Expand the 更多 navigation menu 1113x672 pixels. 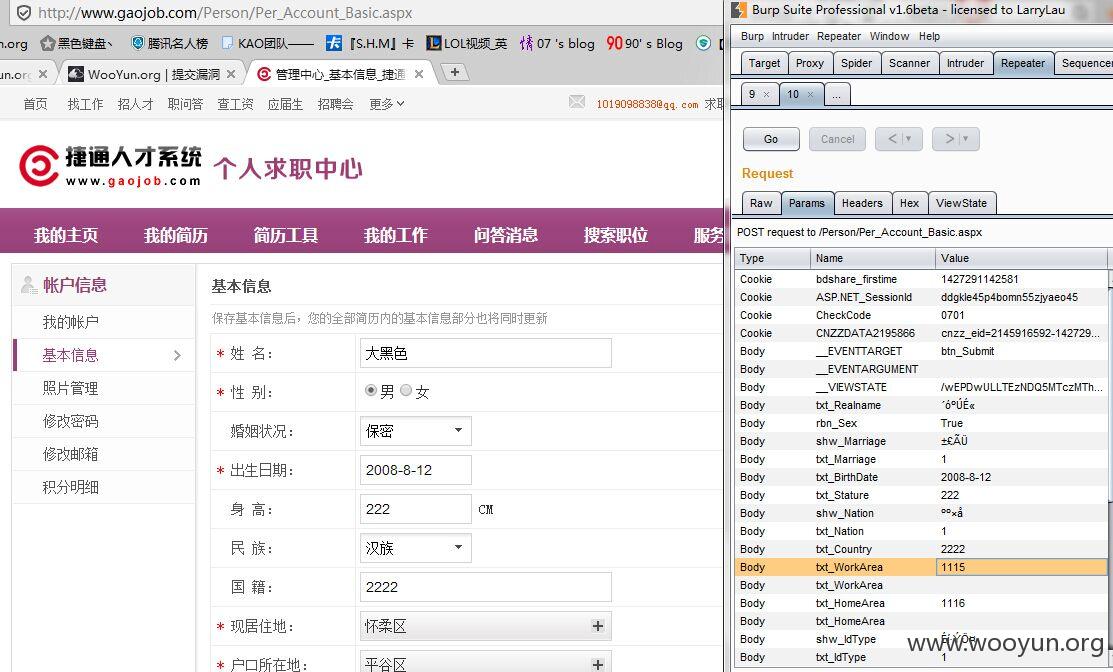click(x=387, y=104)
